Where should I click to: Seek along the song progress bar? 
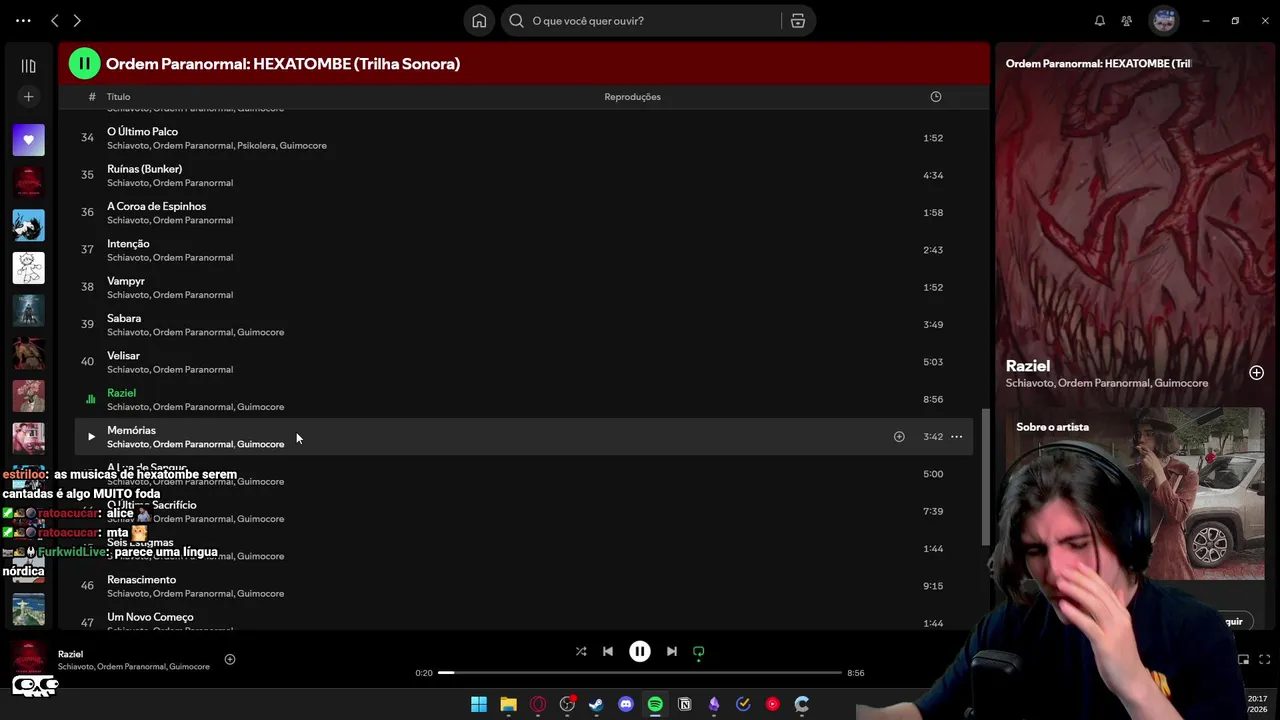point(640,673)
